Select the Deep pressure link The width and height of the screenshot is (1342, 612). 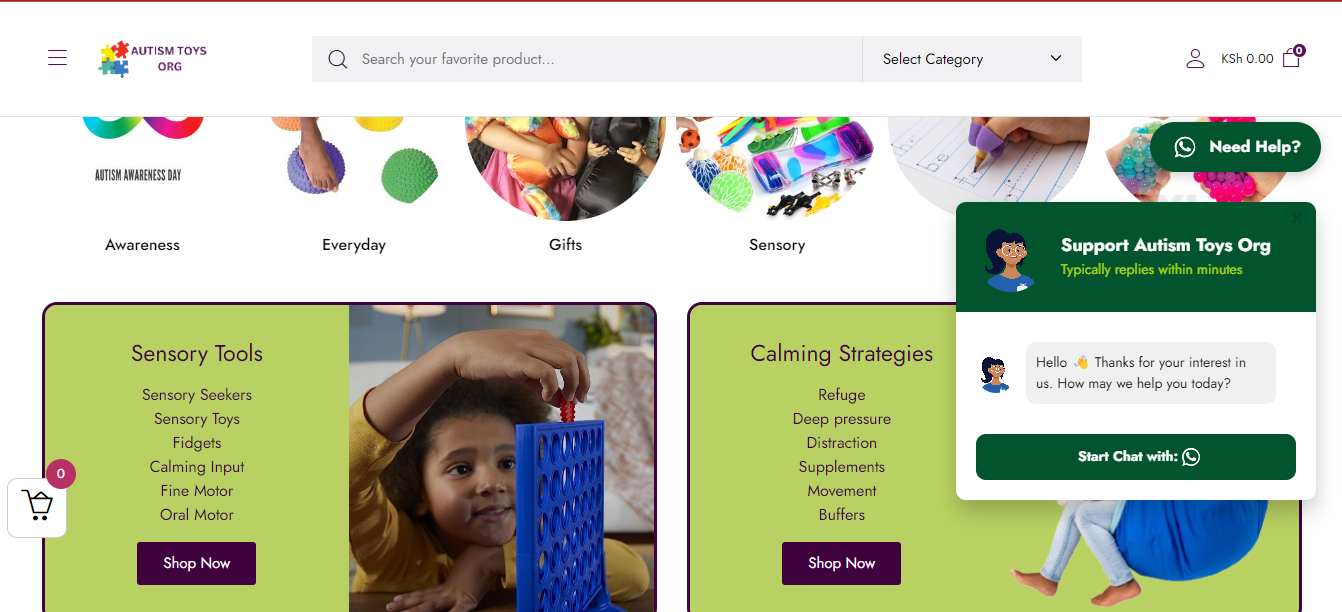click(x=842, y=419)
